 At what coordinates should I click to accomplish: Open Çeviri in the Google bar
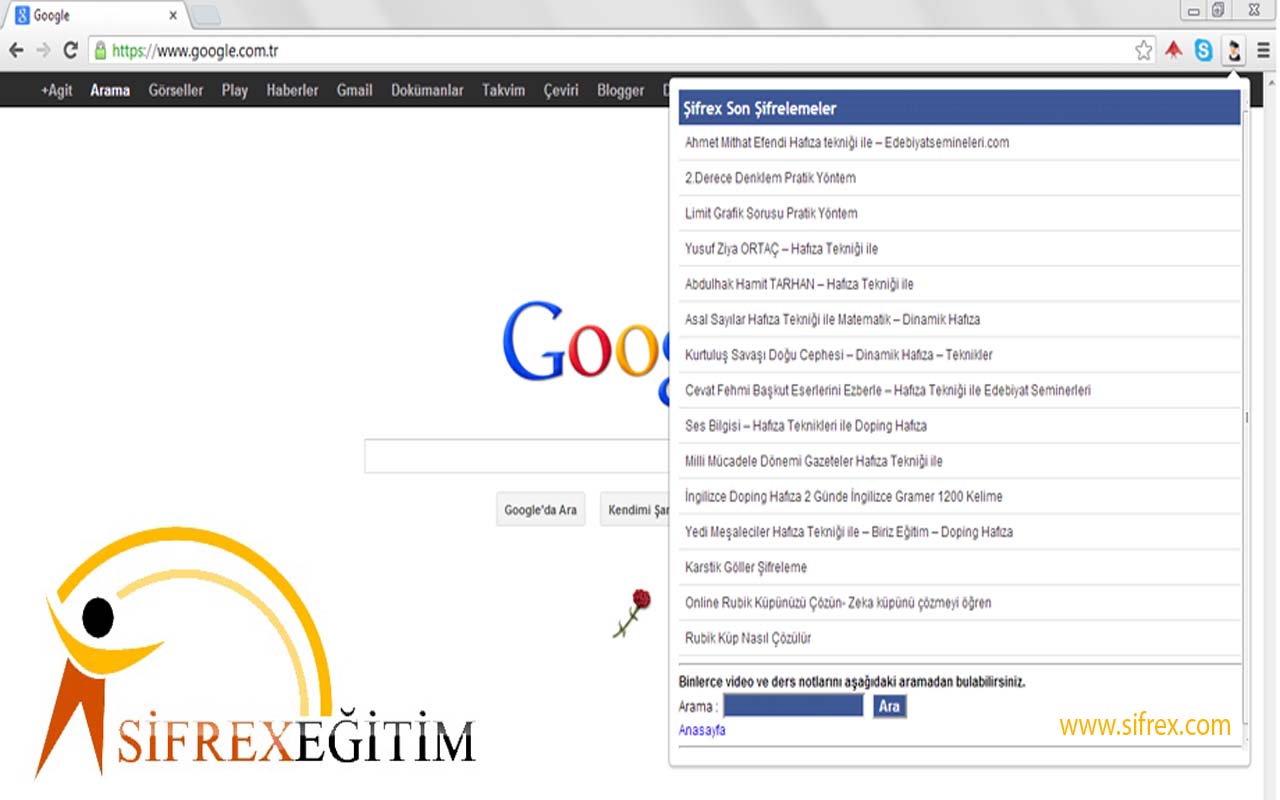pyautogui.click(x=561, y=90)
